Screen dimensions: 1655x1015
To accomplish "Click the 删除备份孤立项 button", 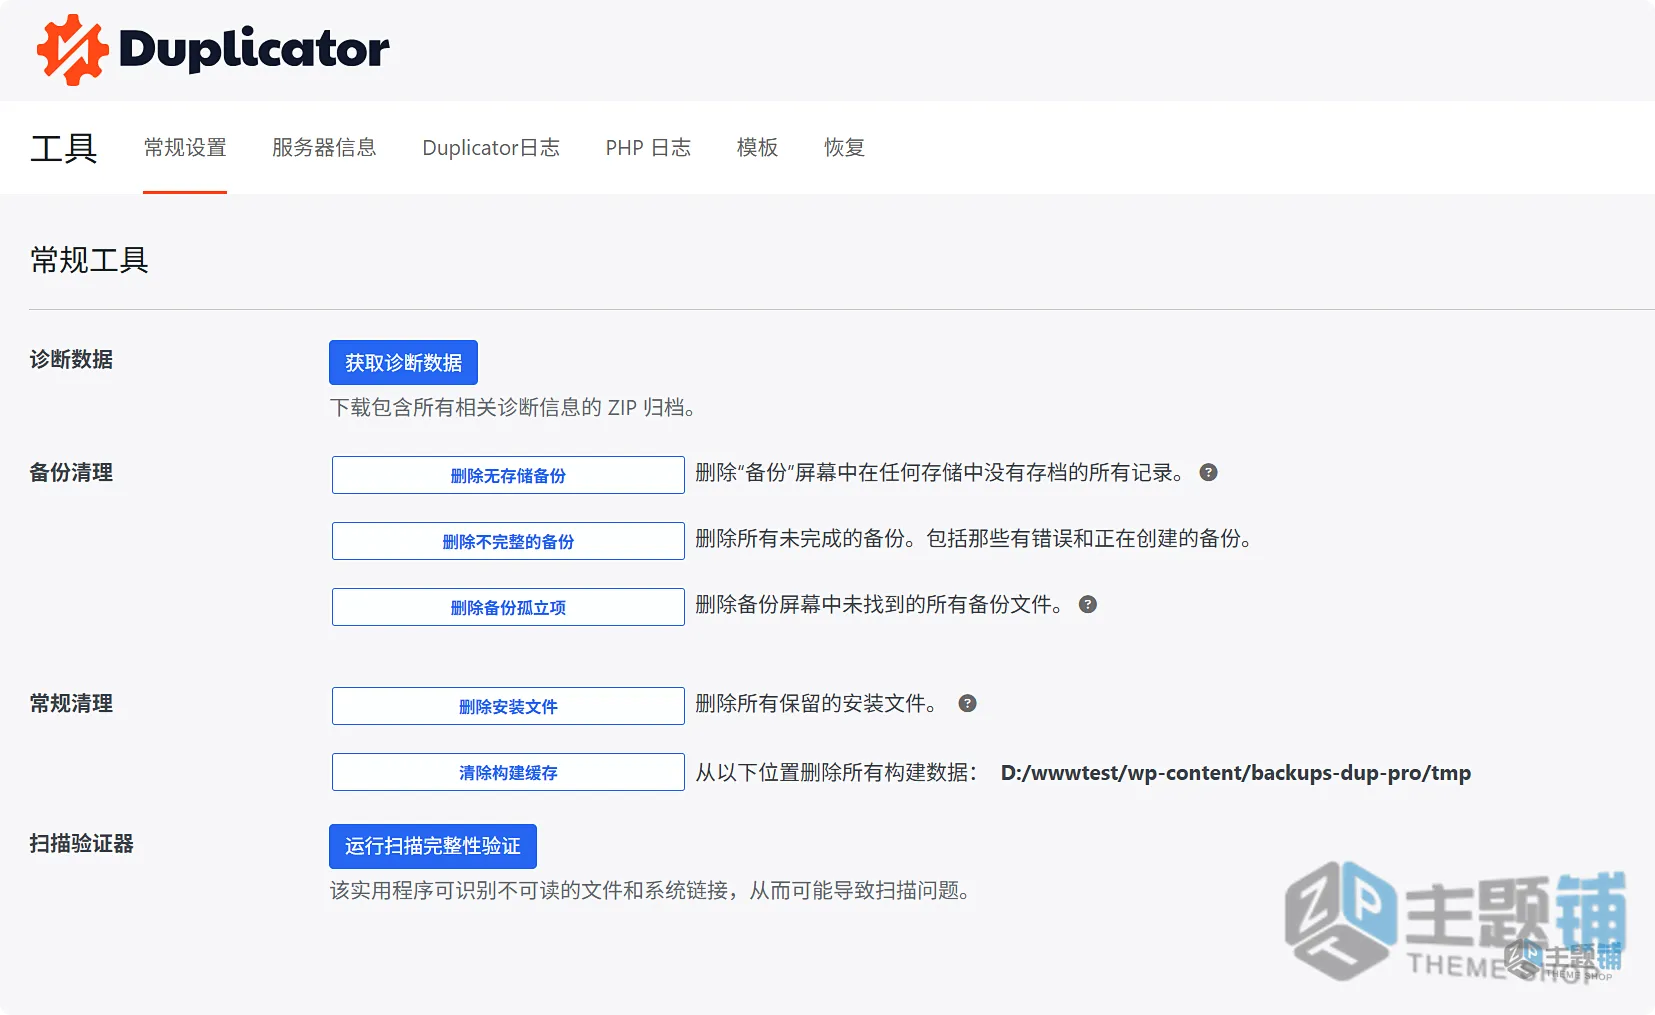I will tap(508, 607).
